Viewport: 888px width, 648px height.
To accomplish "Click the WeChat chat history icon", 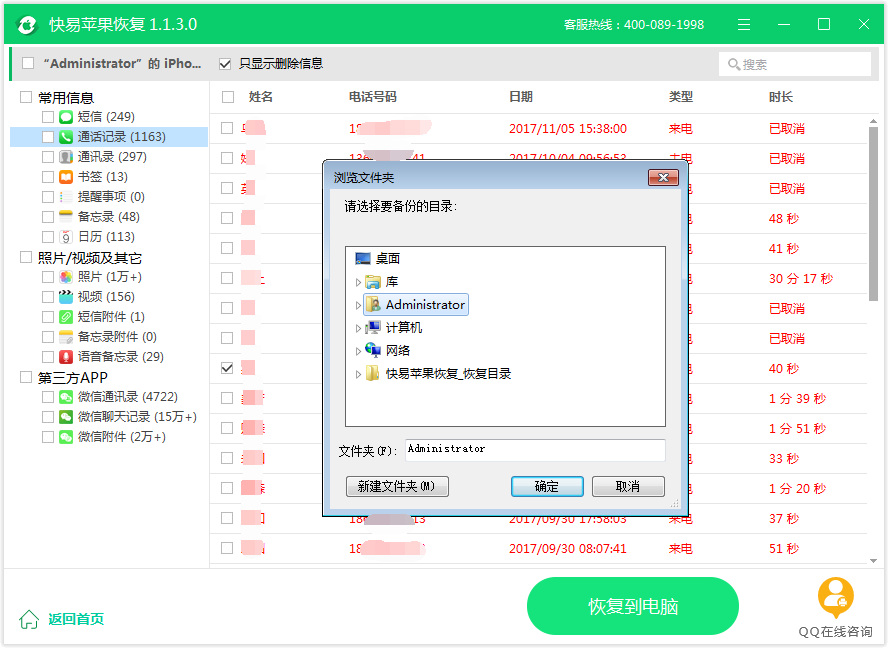I will click(x=66, y=417).
